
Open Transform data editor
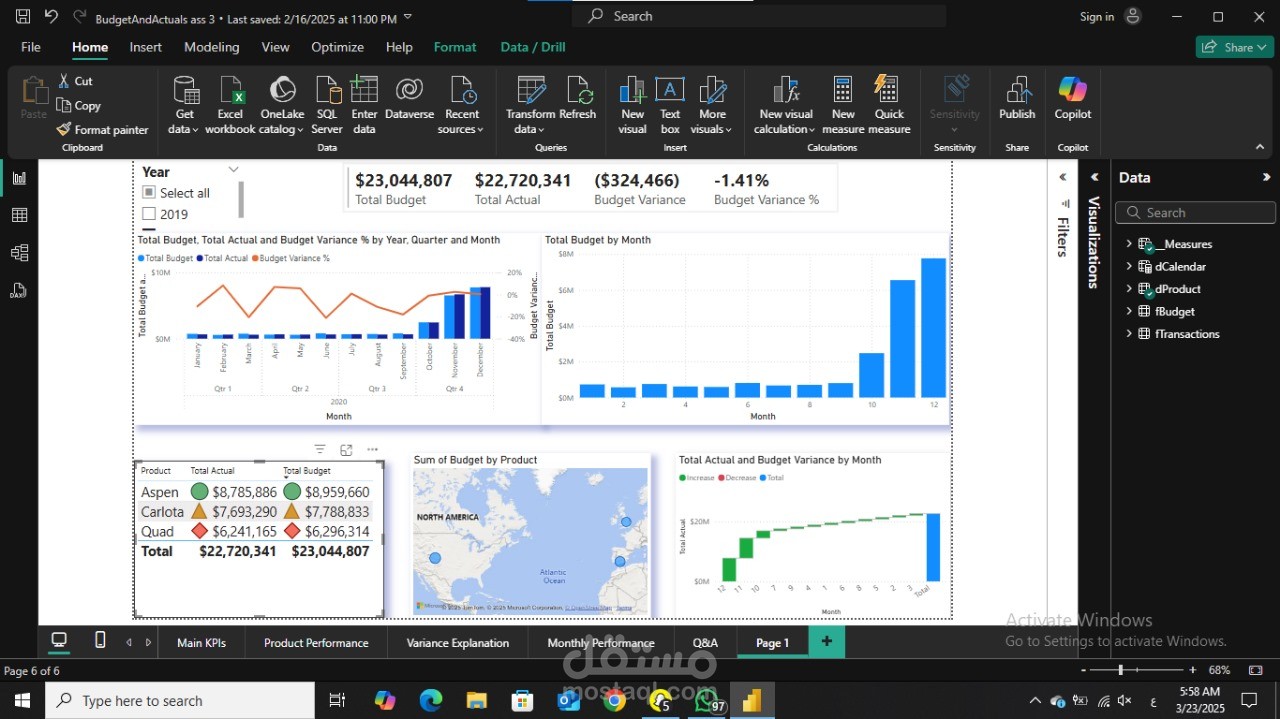[530, 105]
